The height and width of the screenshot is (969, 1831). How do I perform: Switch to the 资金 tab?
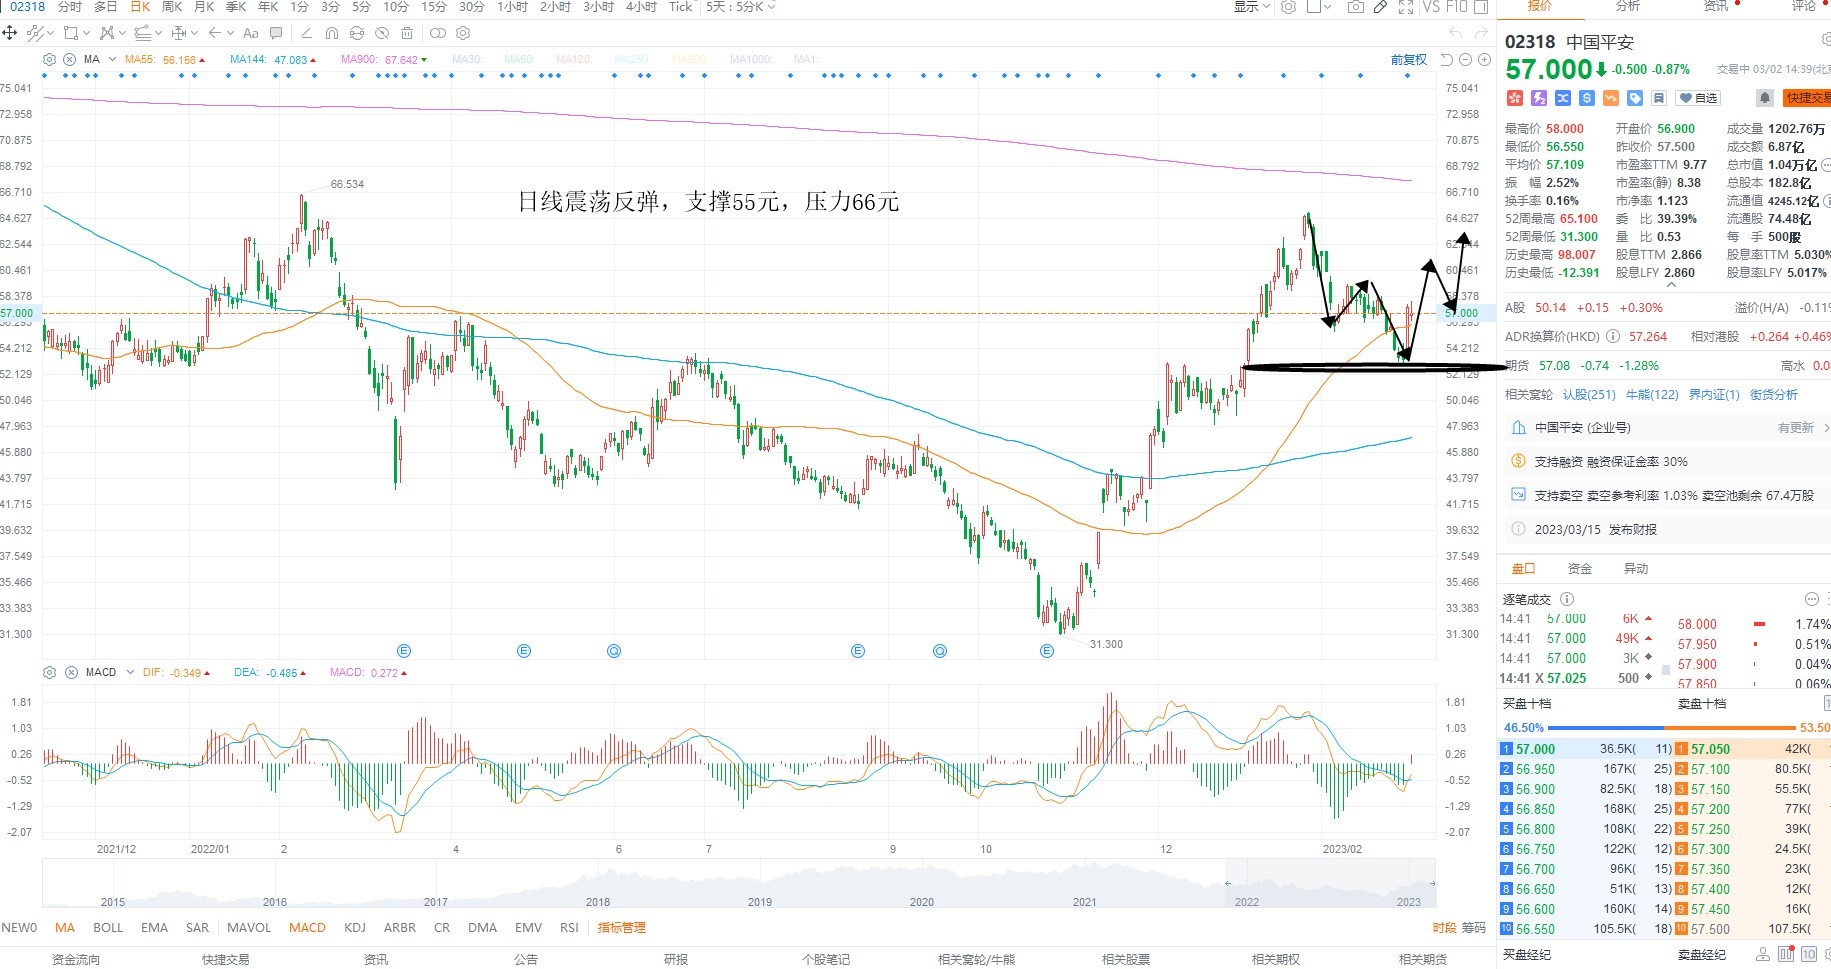(x=1580, y=568)
